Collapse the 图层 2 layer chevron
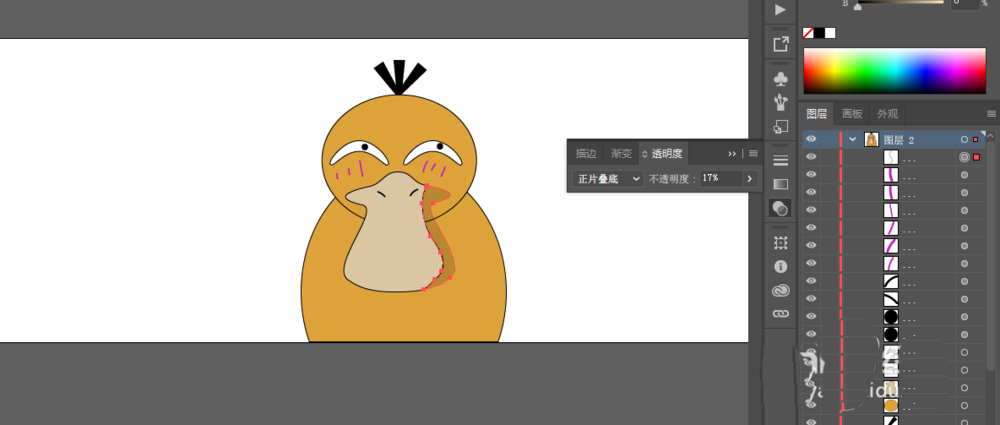This screenshot has width=1000, height=425. (853, 139)
